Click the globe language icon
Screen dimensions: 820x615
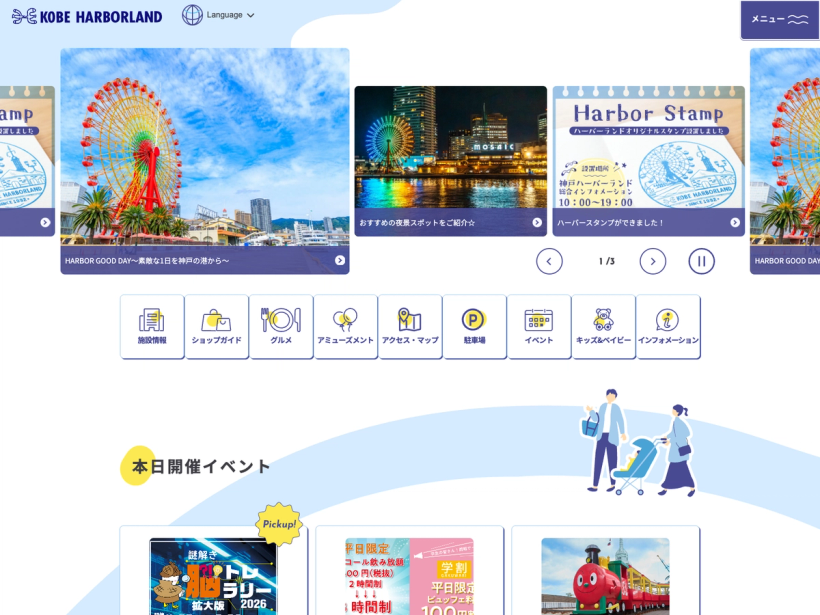point(192,15)
